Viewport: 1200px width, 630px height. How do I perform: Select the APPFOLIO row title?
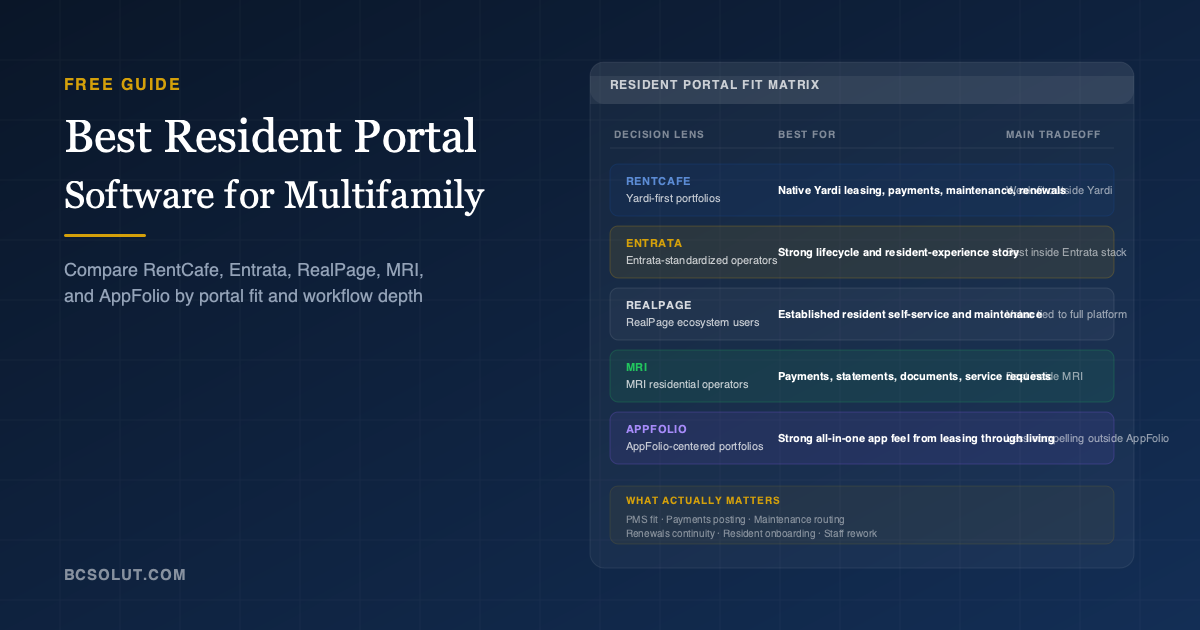click(x=656, y=429)
